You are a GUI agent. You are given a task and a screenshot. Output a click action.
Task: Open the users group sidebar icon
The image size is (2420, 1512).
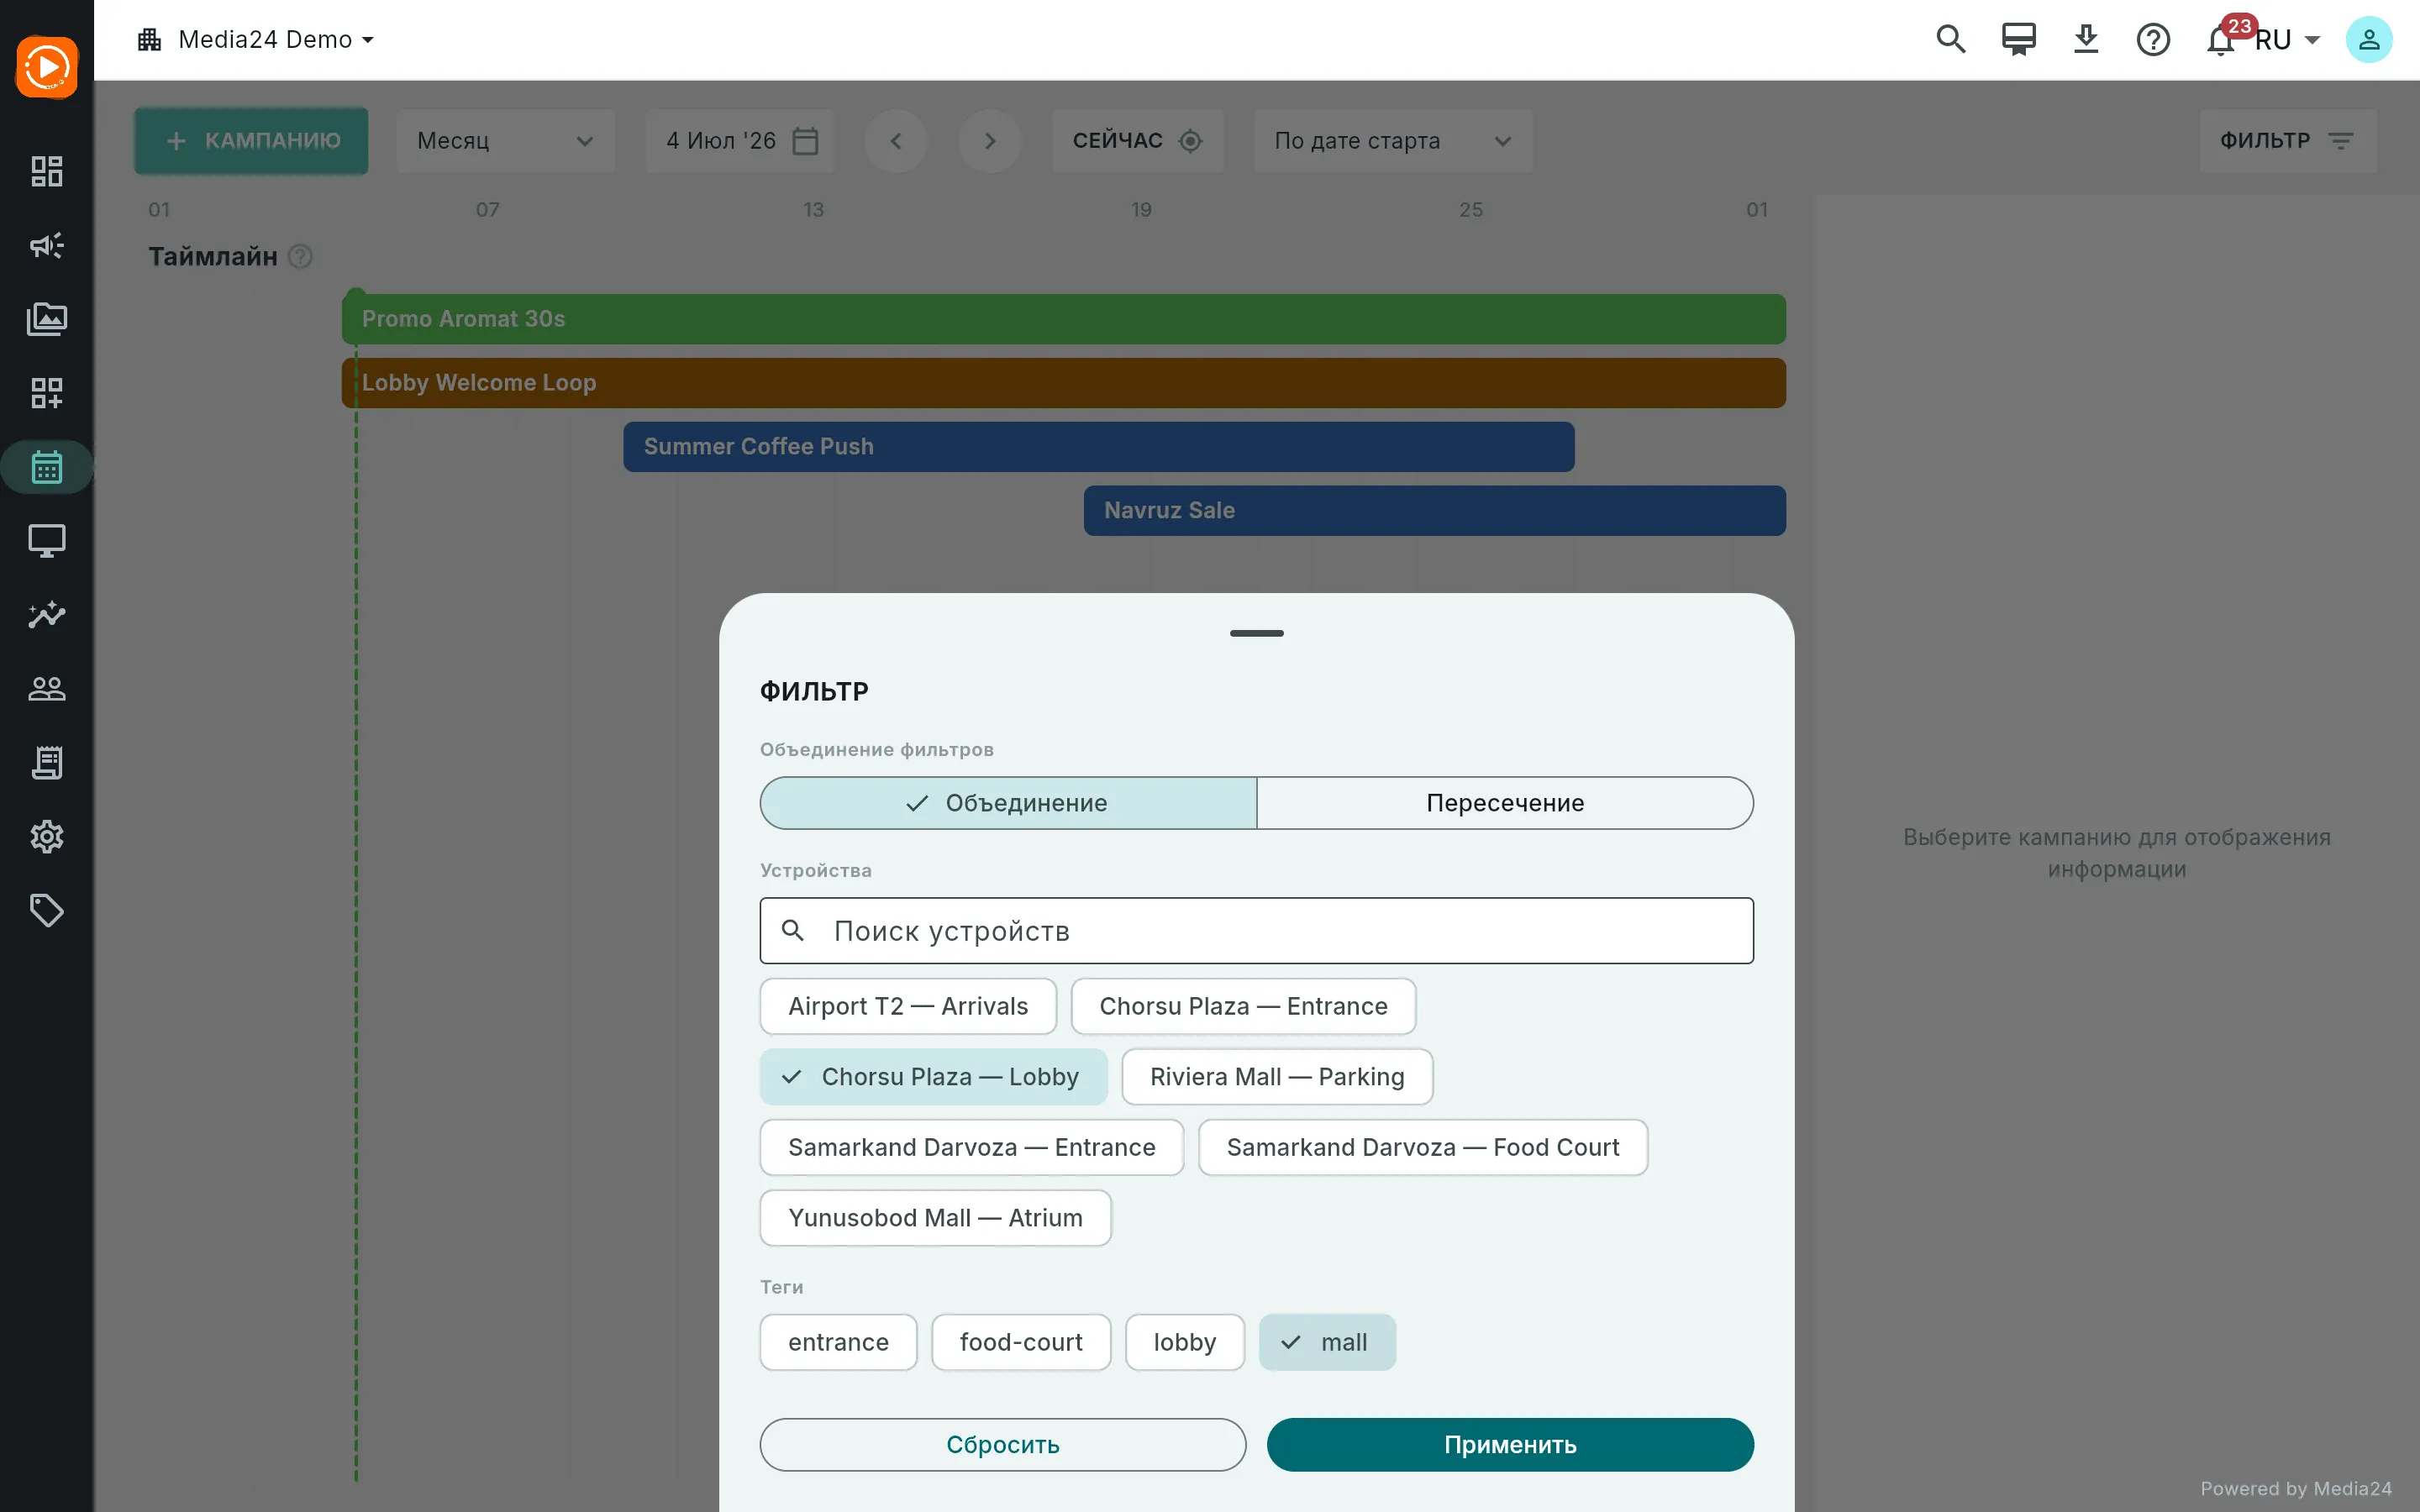pos(47,689)
